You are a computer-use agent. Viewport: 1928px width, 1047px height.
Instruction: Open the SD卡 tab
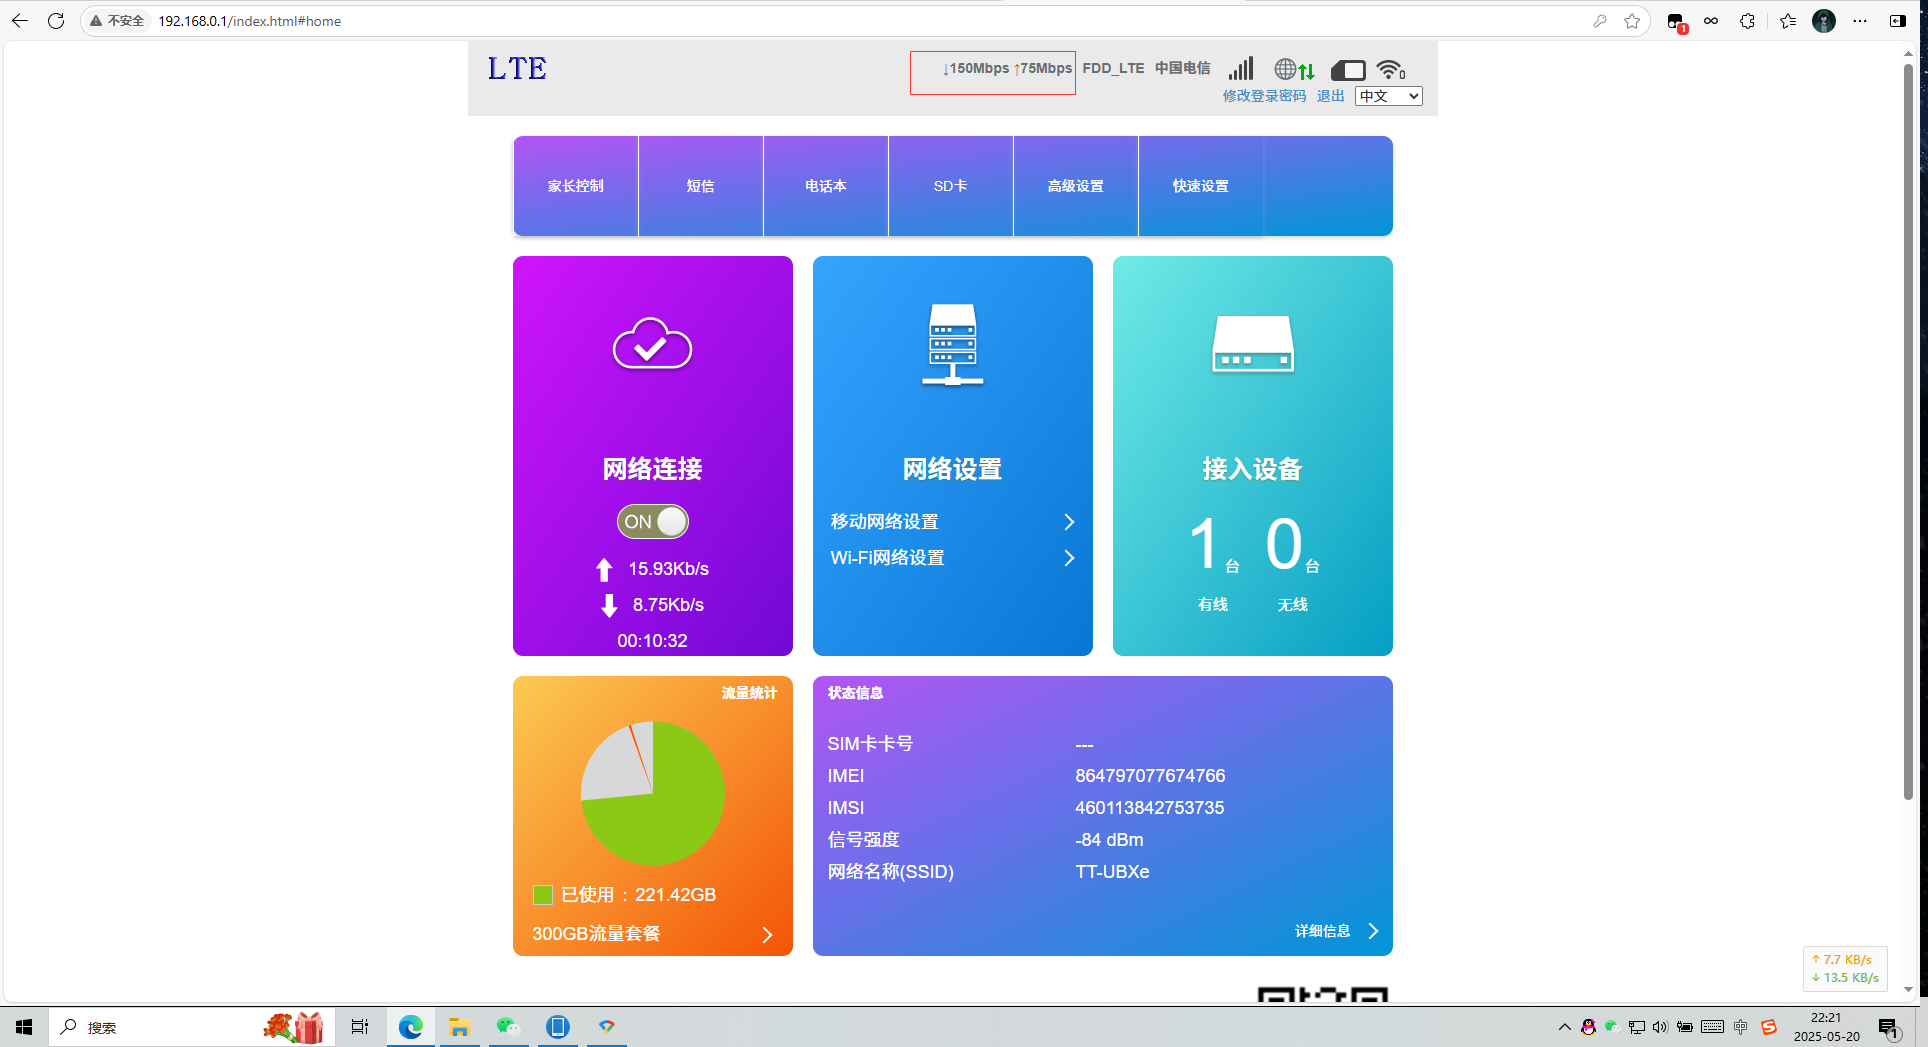click(x=951, y=186)
